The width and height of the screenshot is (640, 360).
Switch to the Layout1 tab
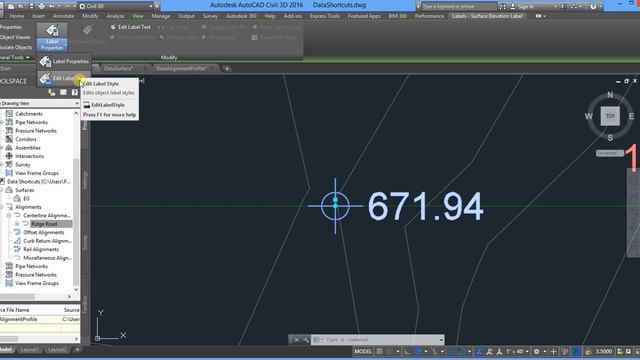29,350
